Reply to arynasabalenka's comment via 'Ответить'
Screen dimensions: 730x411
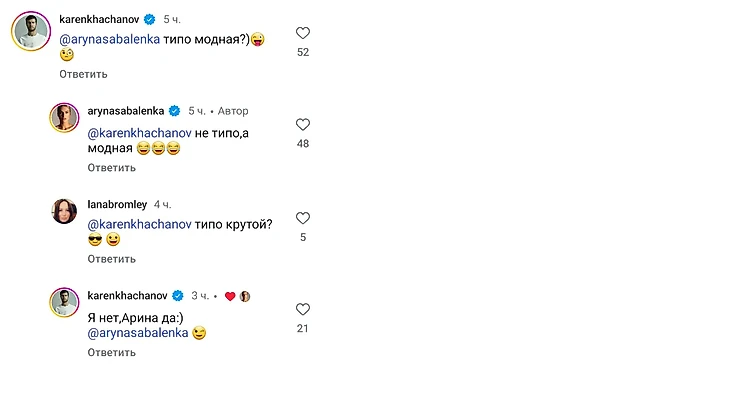tap(111, 167)
